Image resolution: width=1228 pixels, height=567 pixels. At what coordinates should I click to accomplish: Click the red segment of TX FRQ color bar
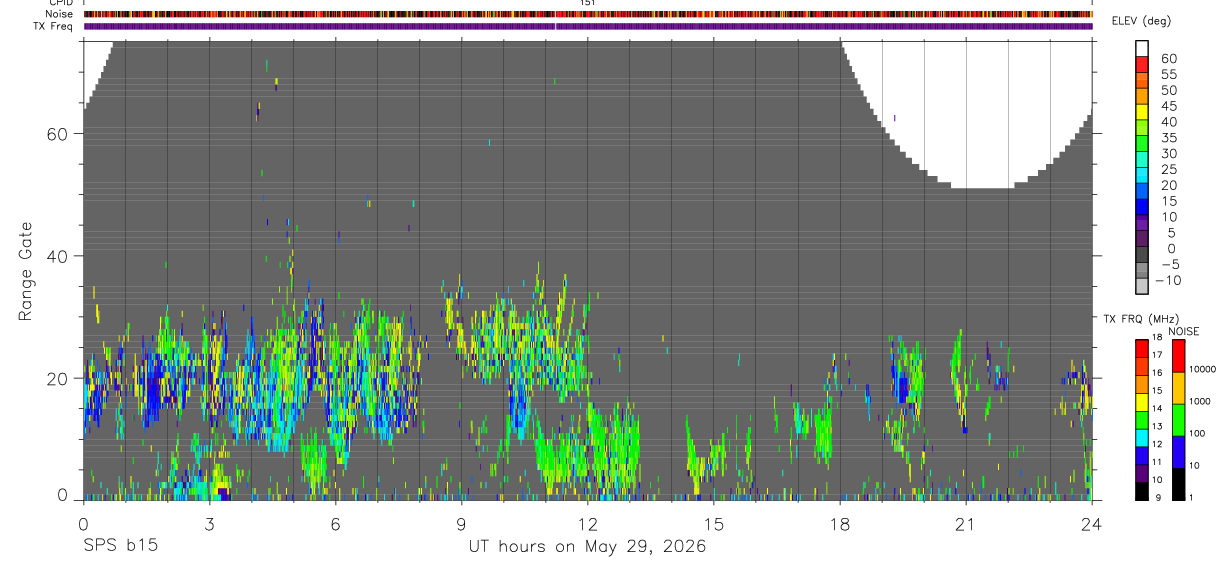pyautogui.click(x=1142, y=349)
